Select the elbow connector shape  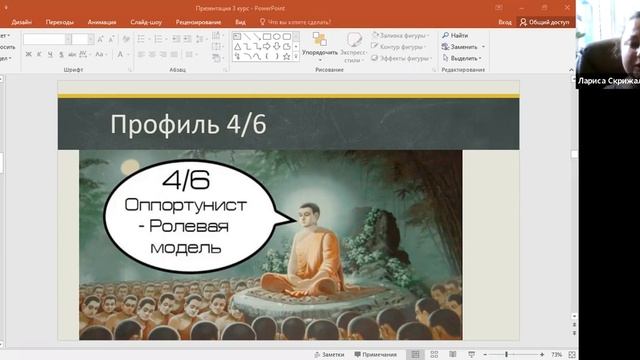coord(247,47)
